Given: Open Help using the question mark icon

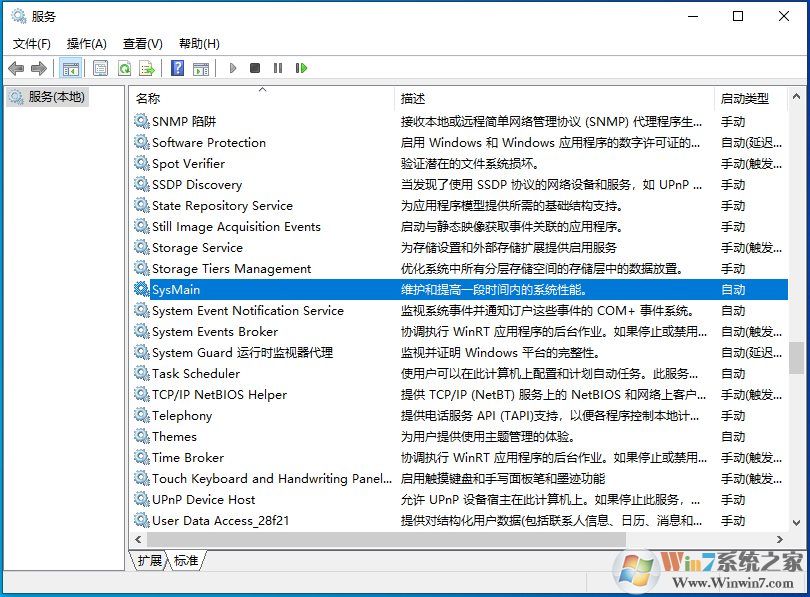Looking at the screenshot, I should point(177,68).
